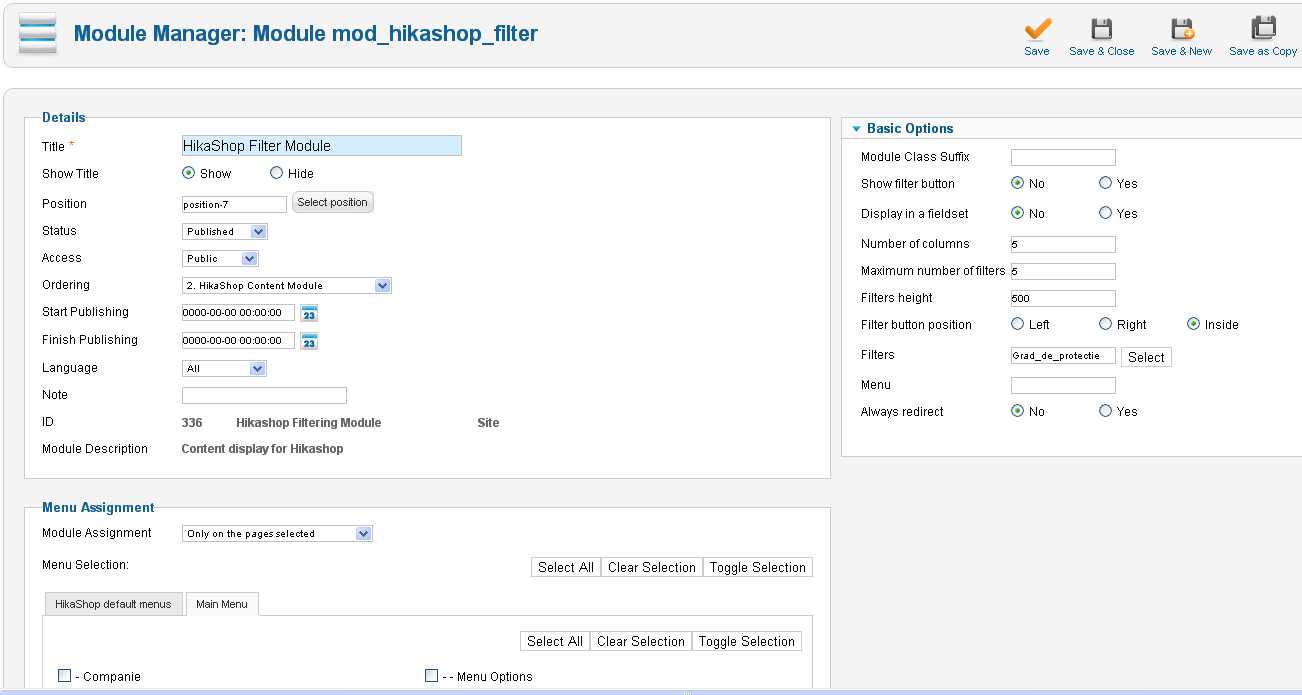Click the upper Clear Selection button
Image resolution: width=1302 pixels, height=695 pixels.
[x=652, y=567]
